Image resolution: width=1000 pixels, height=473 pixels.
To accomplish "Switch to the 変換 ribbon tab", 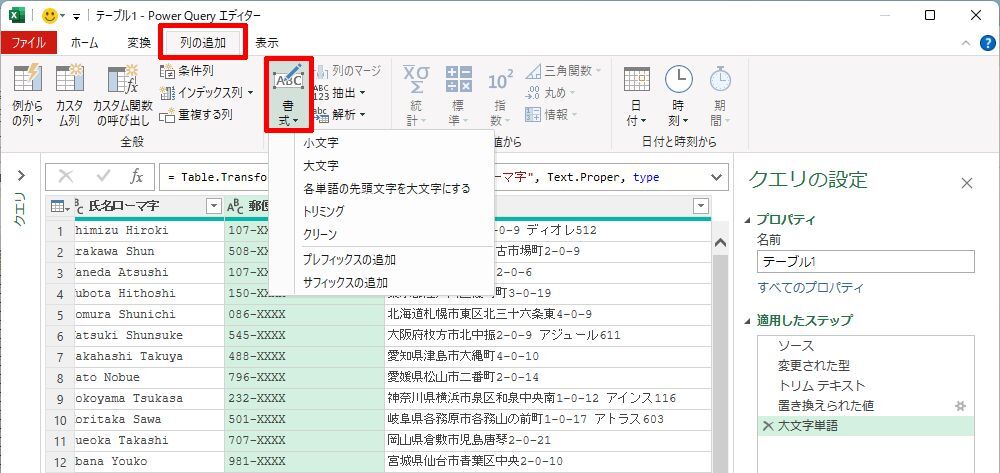I will click(x=139, y=43).
